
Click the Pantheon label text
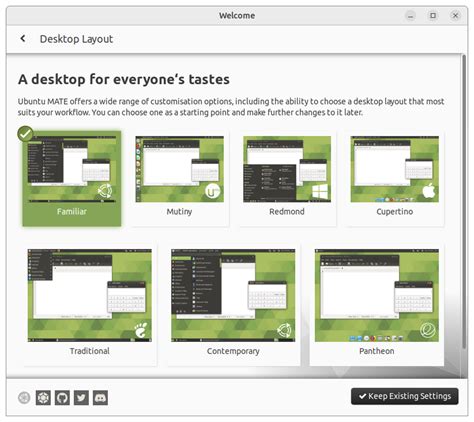pos(377,351)
